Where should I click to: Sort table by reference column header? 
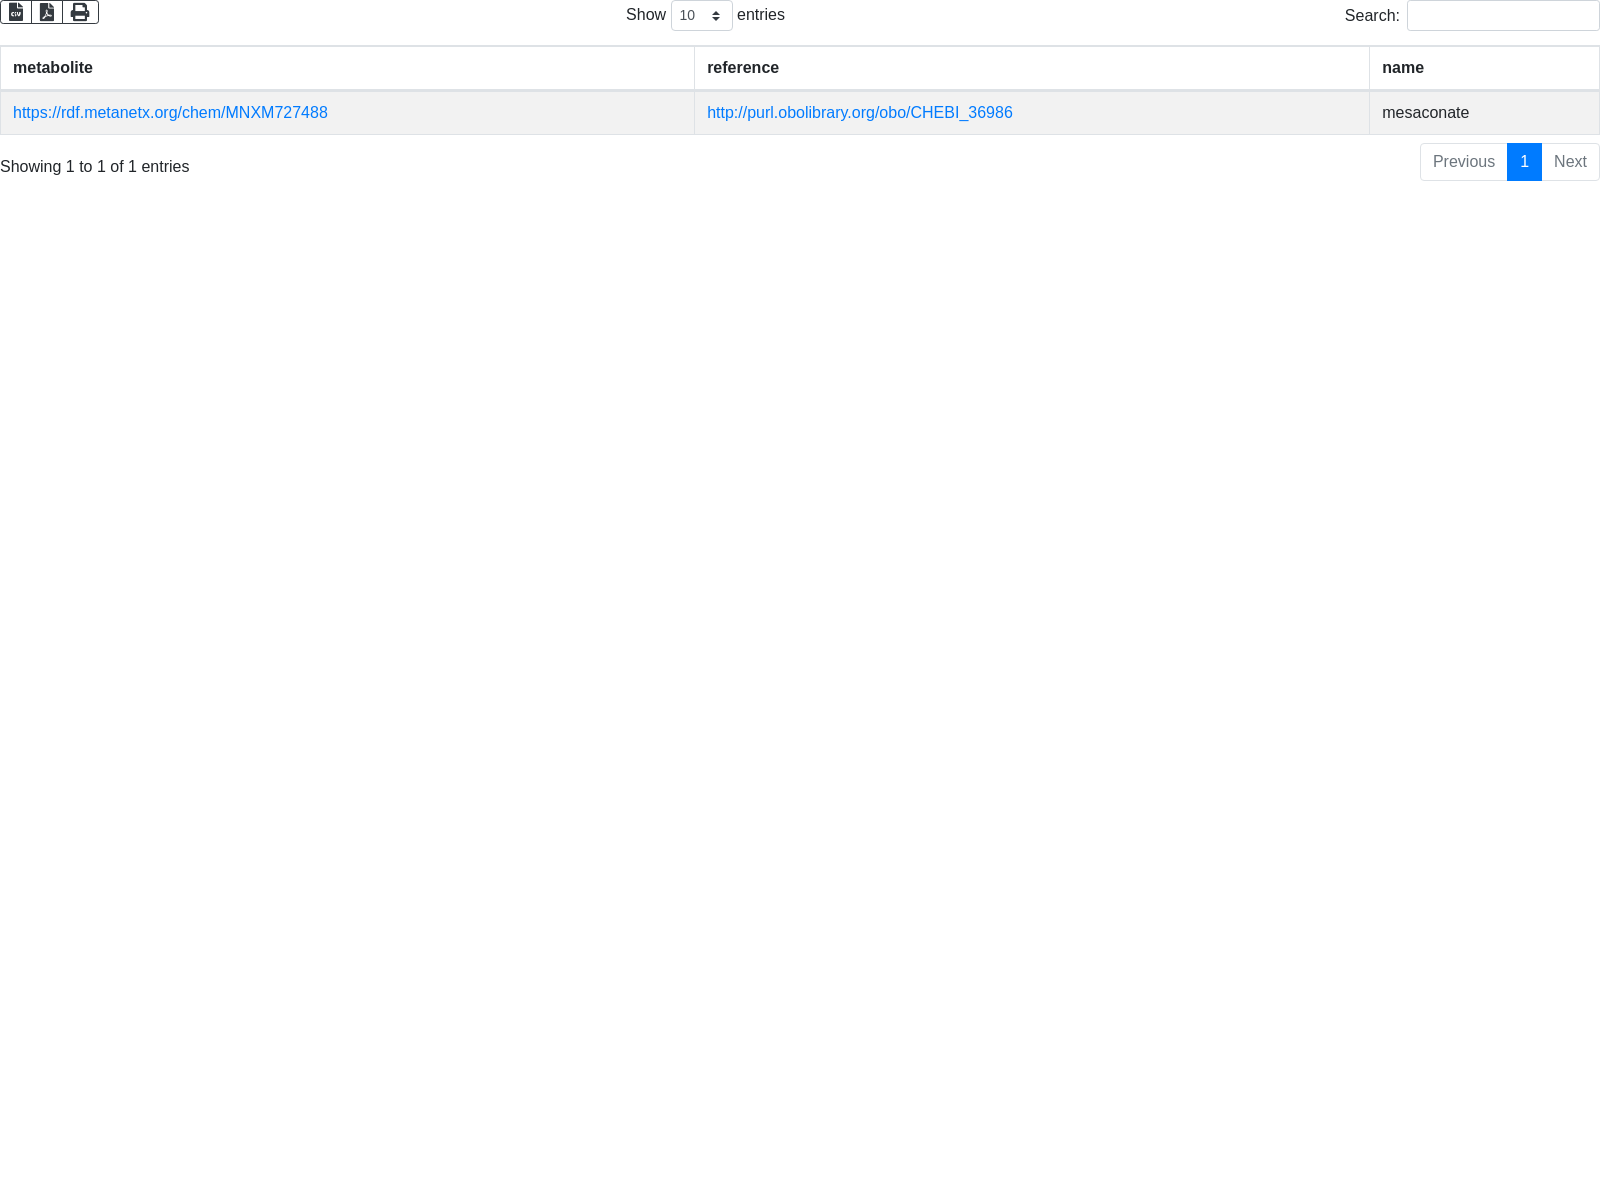742,68
